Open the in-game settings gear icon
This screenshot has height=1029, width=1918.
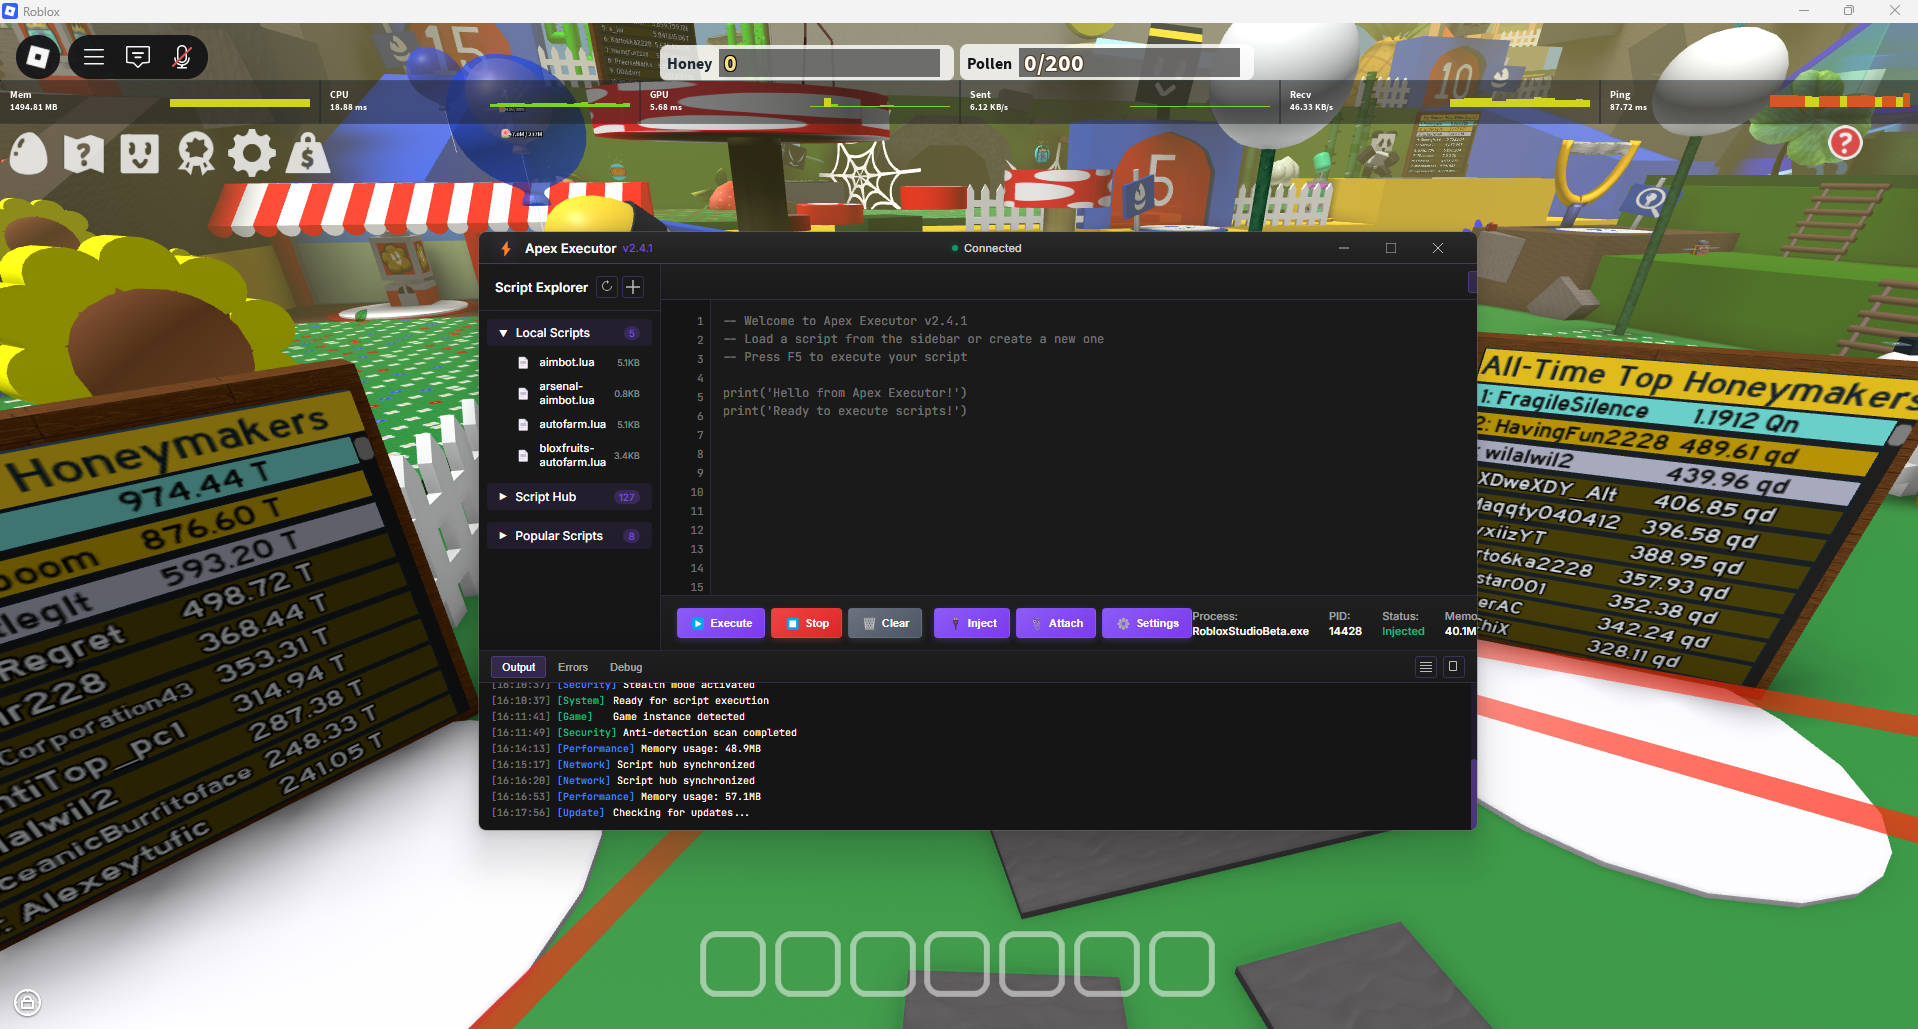(x=252, y=153)
